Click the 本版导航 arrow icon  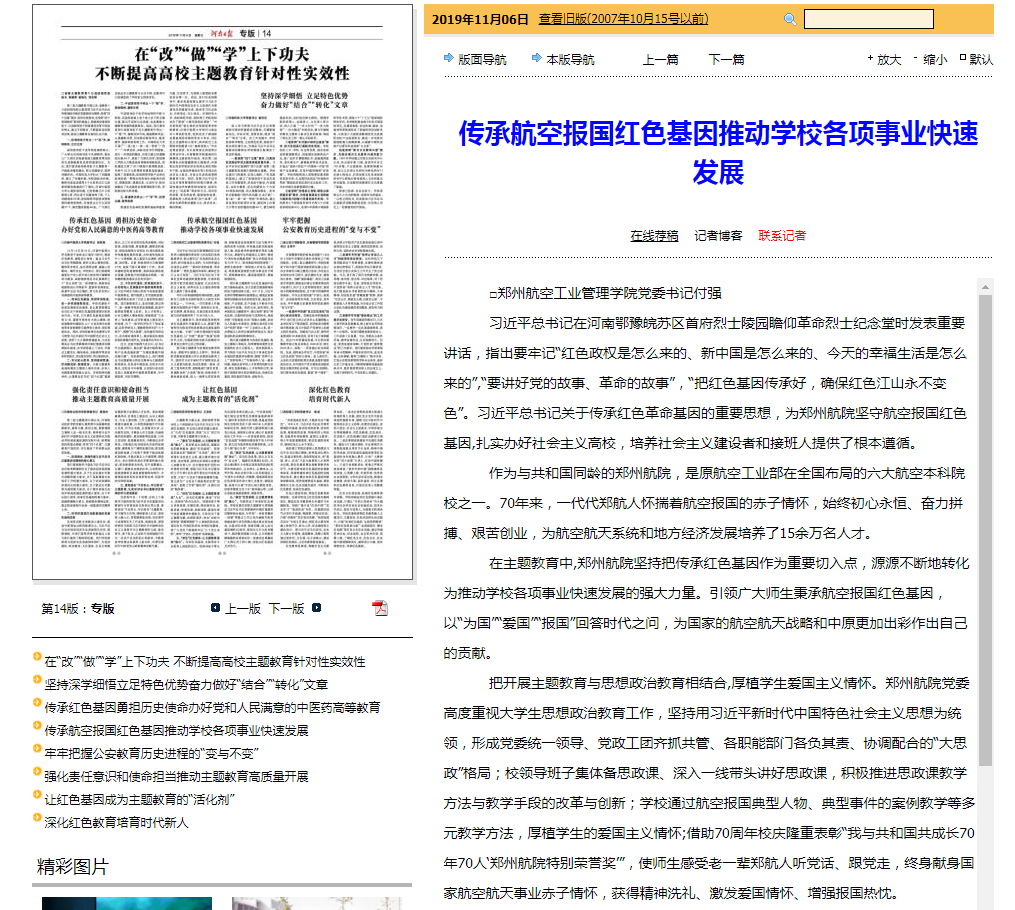537,58
